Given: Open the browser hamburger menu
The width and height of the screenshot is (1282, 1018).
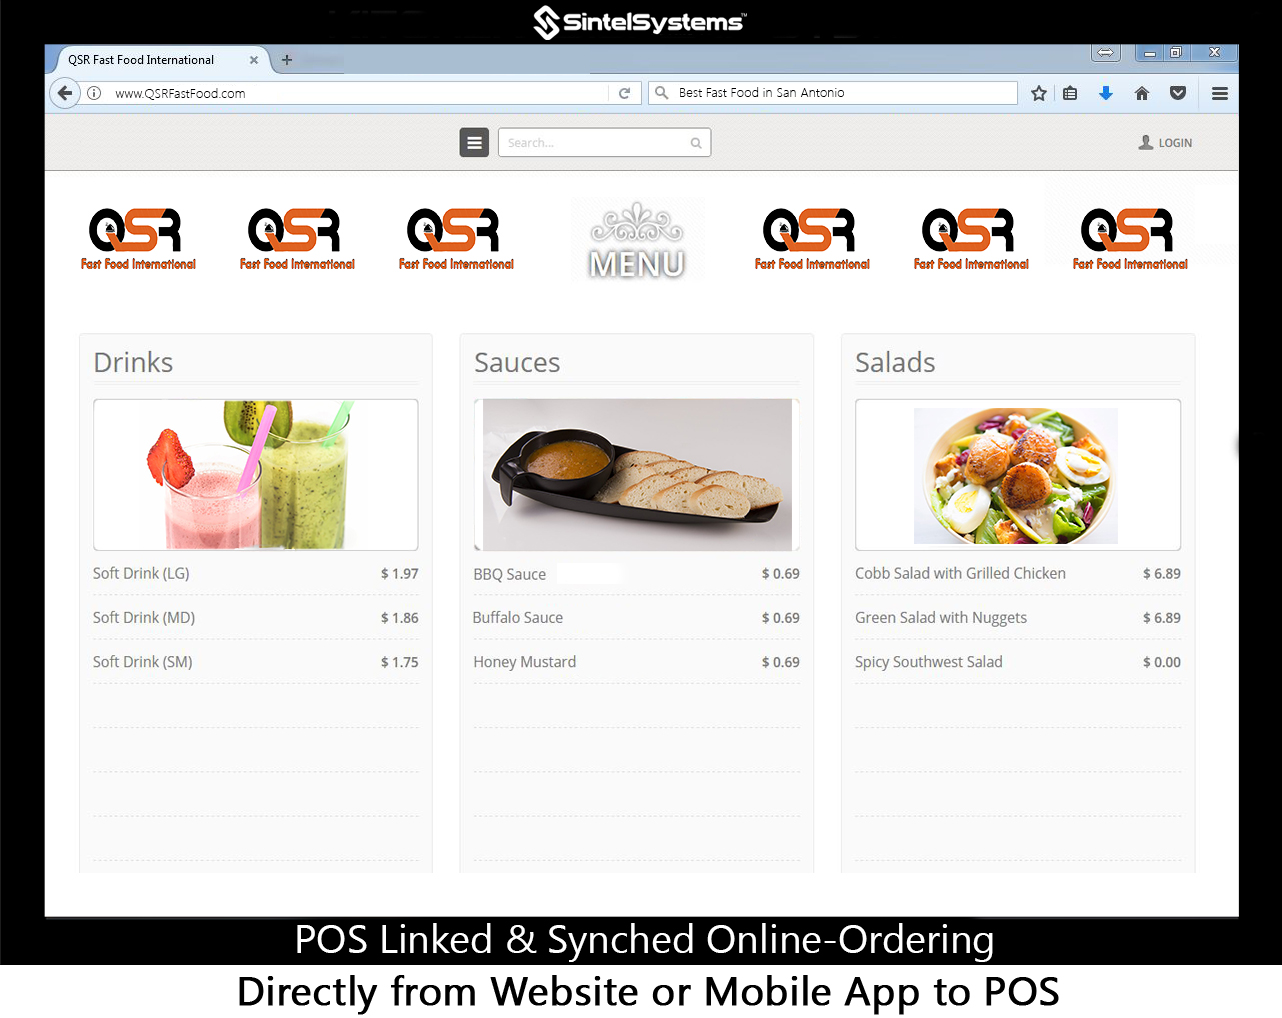Looking at the screenshot, I should pyautogui.click(x=1220, y=93).
